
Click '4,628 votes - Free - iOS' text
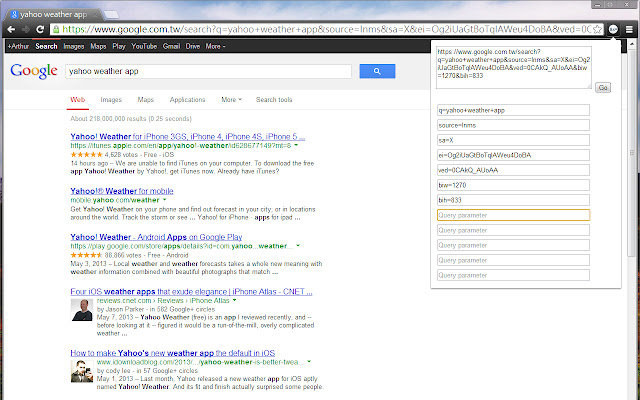(139, 155)
